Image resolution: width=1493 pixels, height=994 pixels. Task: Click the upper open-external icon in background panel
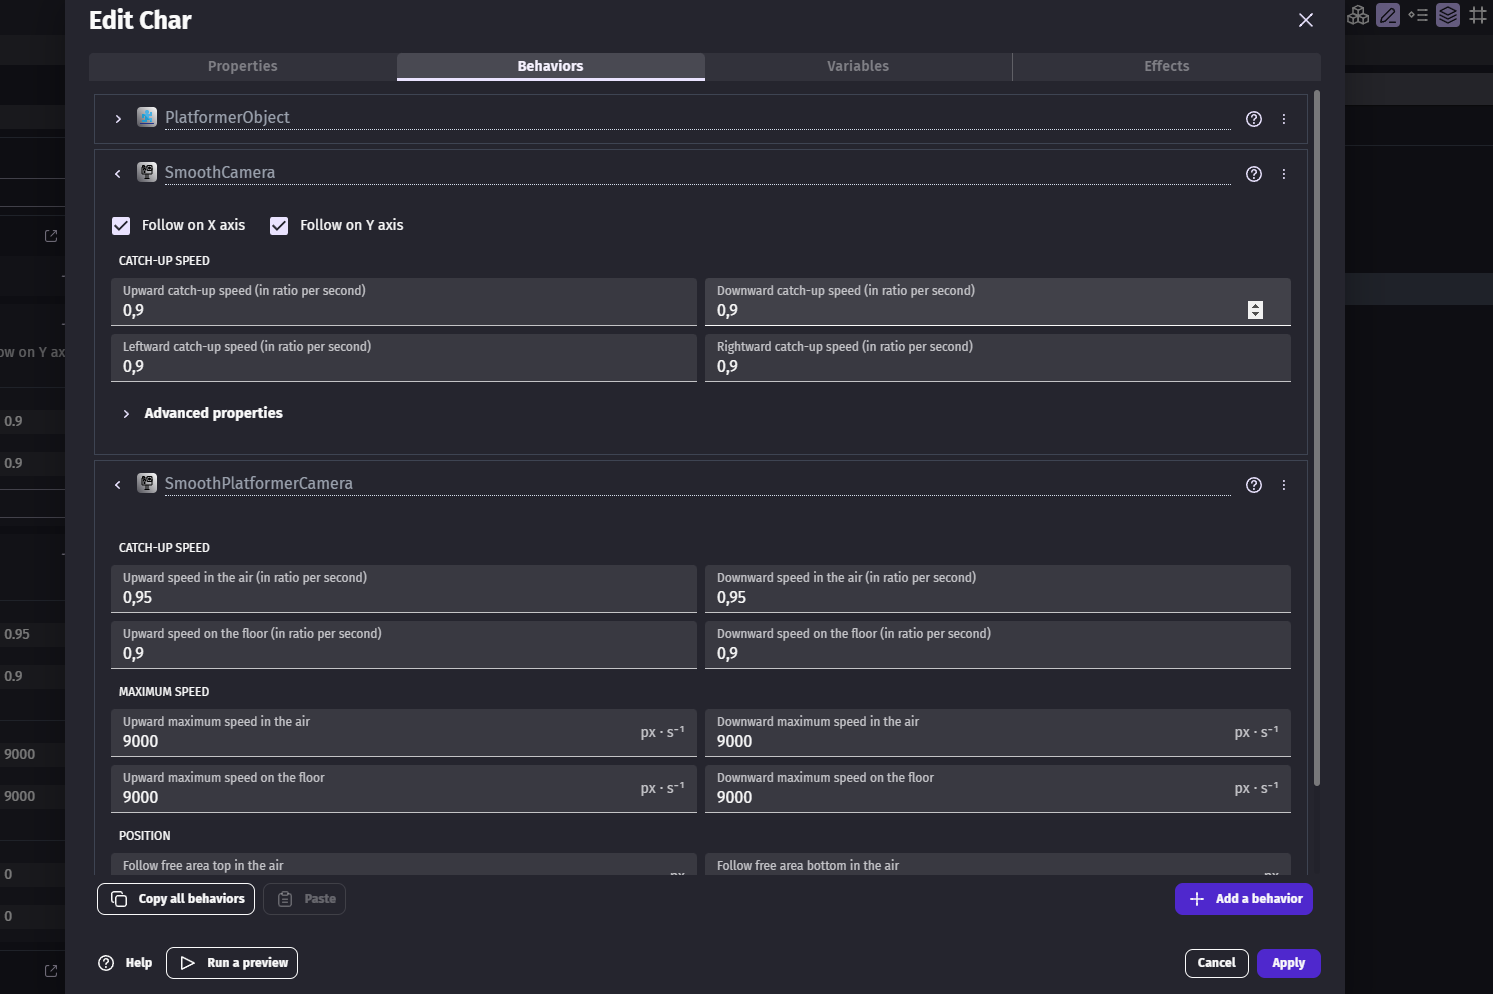click(51, 236)
